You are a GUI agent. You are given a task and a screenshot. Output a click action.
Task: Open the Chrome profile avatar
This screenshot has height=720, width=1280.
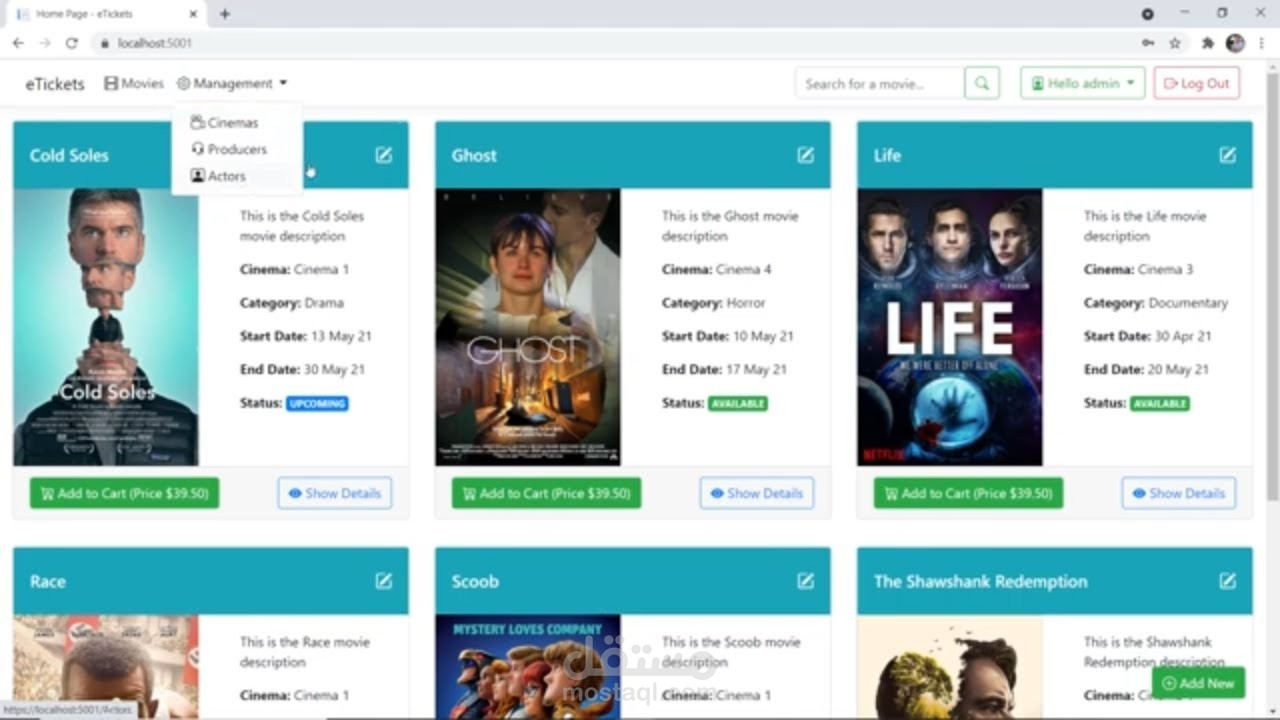(1235, 43)
